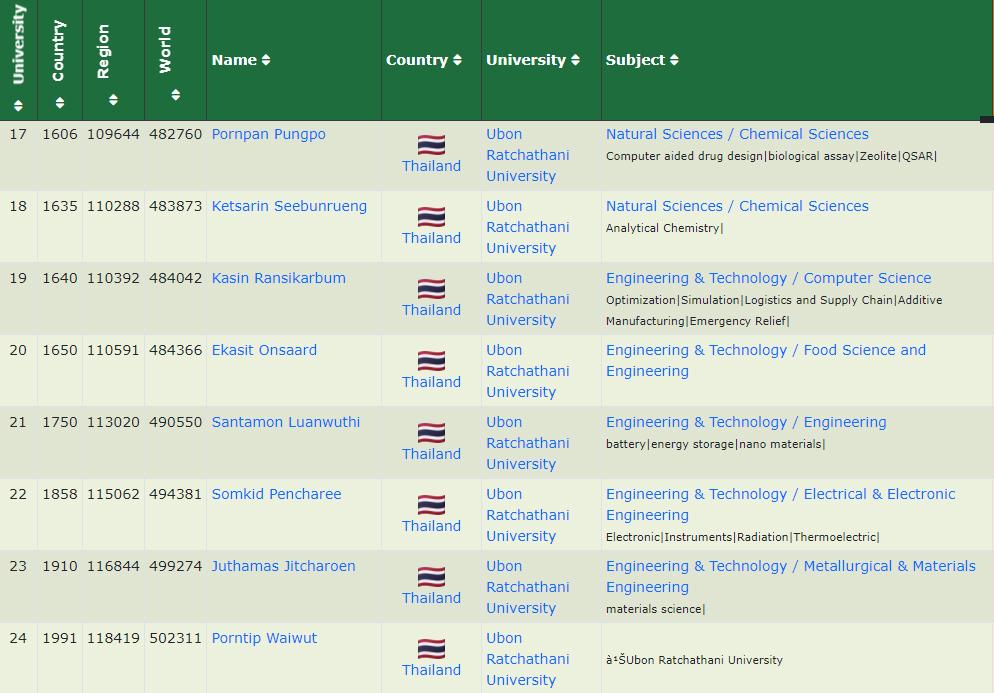Click Thailand link in Ketsarin Seebunrueng row

coord(431,238)
